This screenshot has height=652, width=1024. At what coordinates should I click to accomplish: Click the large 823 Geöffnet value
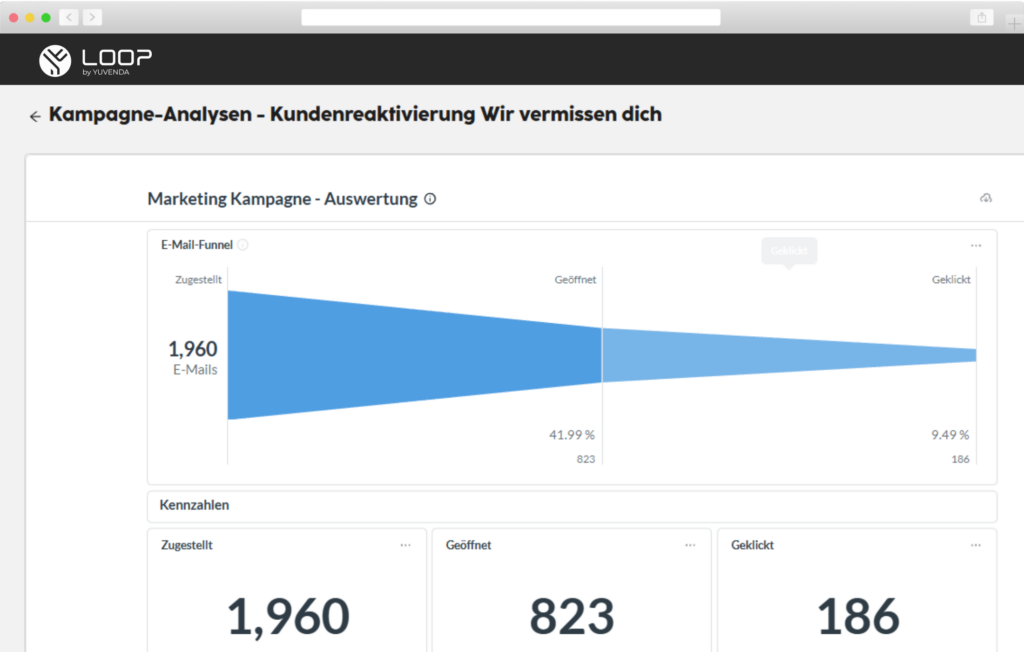pyautogui.click(x=572, y=617)
